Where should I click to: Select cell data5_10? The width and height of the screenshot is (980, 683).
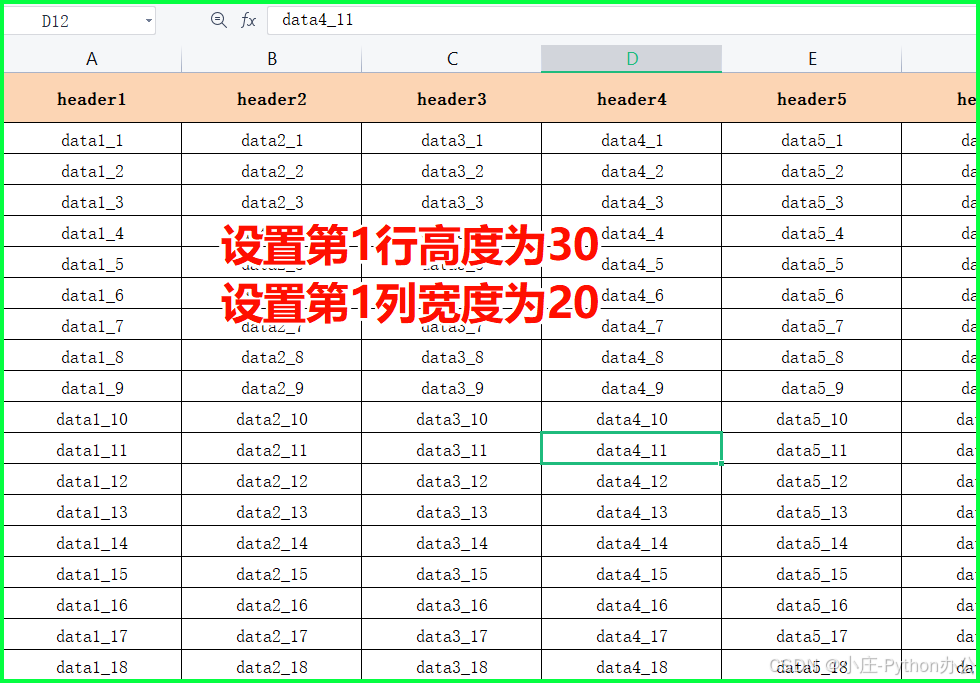[x=812, y=417]
